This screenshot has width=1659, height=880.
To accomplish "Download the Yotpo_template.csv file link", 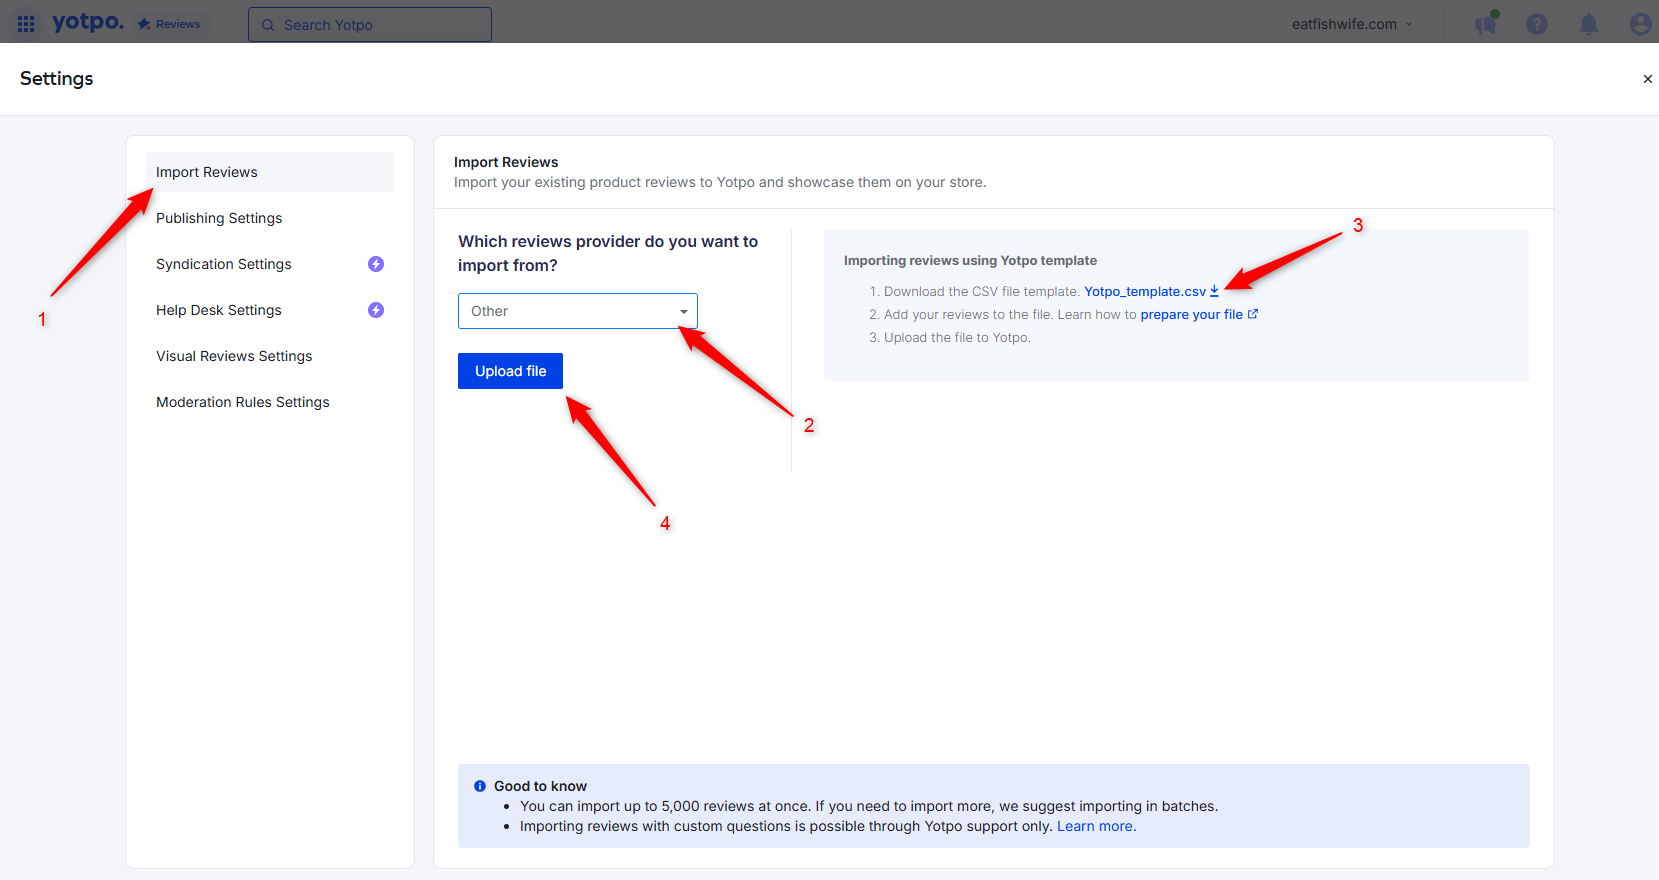I will tap(1151, 292).
